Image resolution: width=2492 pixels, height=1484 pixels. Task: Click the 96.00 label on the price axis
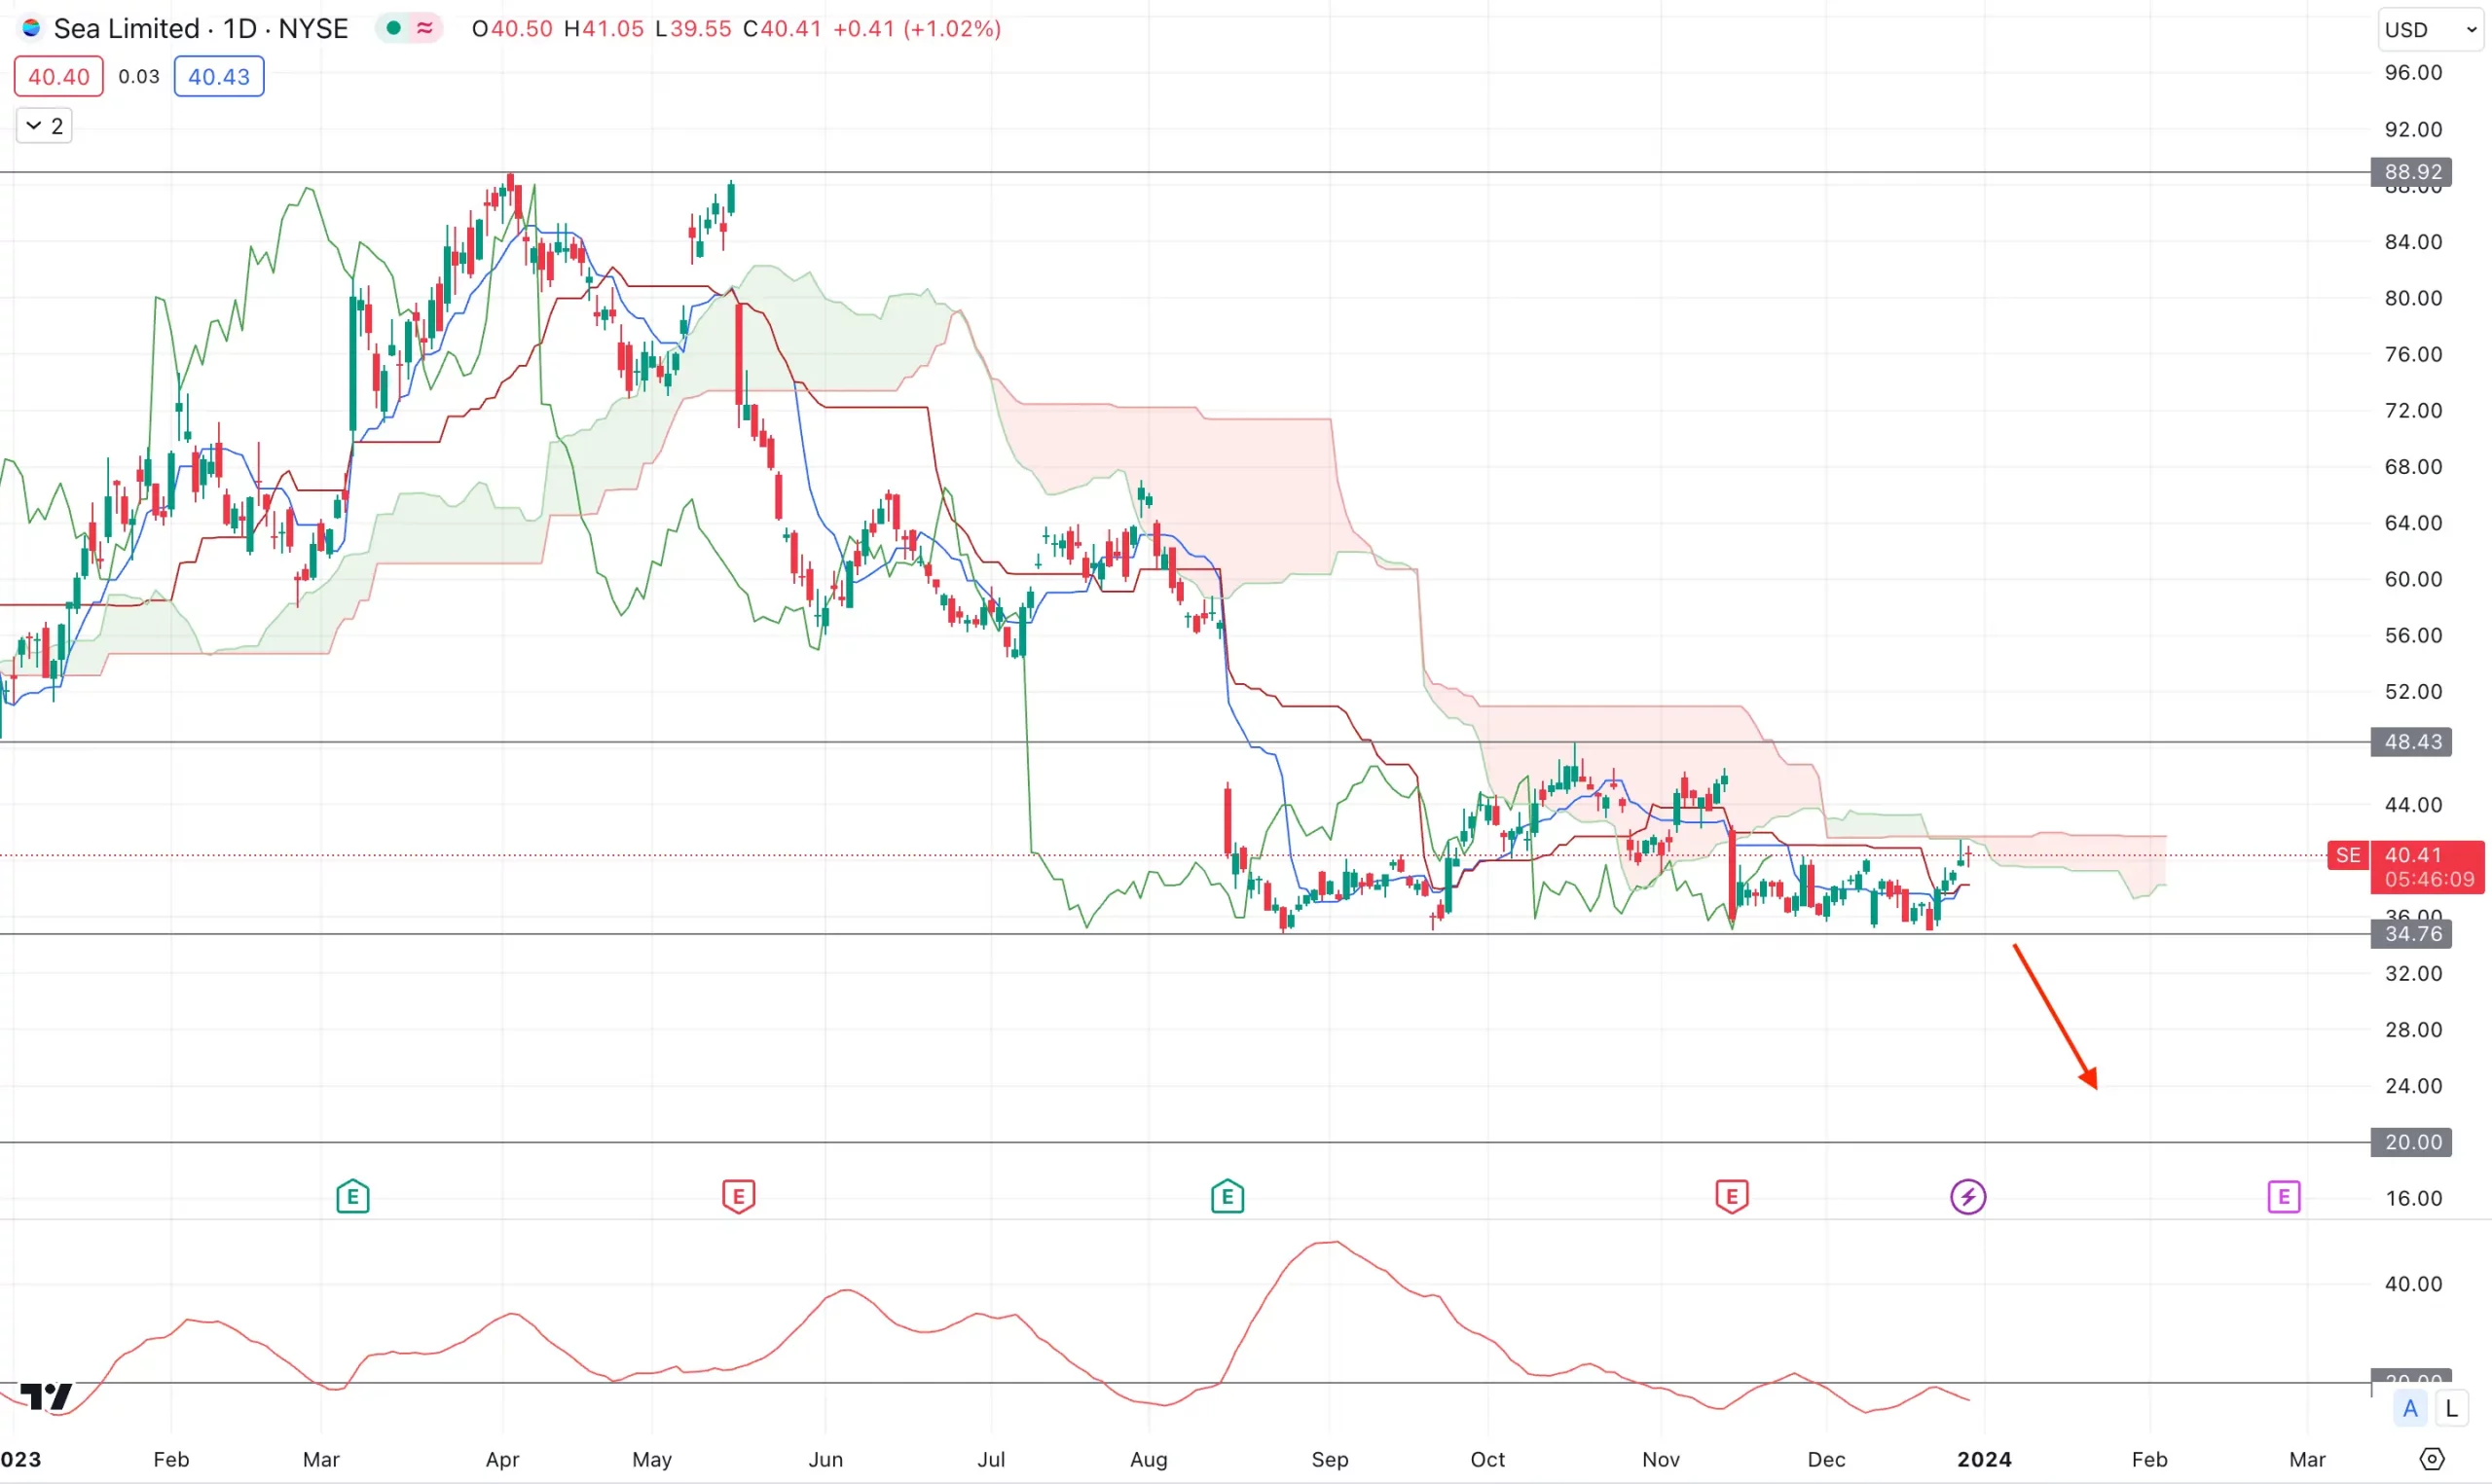pos(2413,73)
